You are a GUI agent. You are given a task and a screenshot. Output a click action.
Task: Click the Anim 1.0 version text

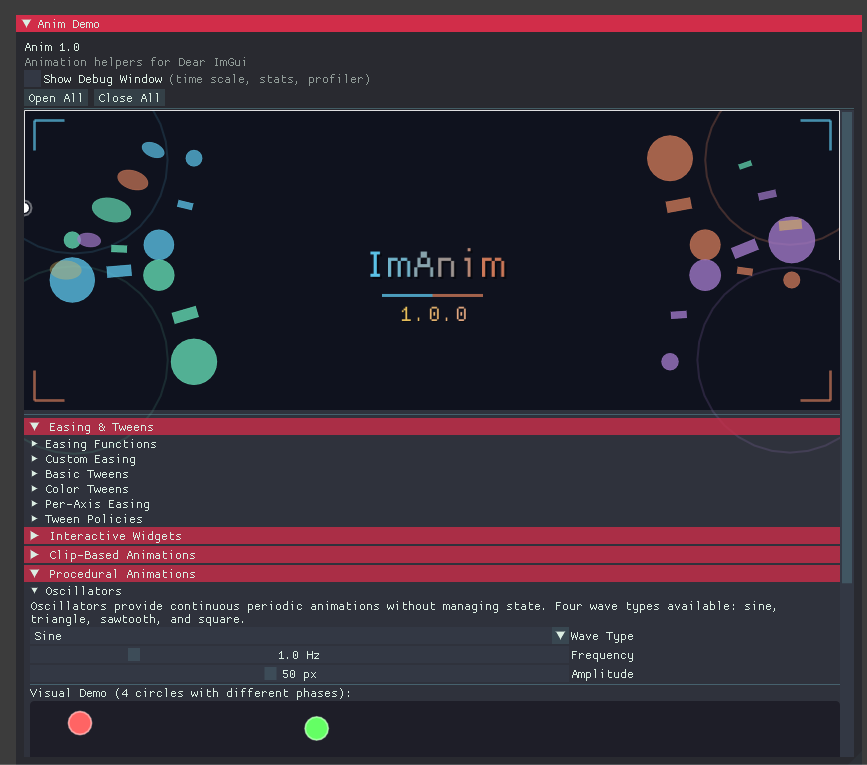pos(52,47)
